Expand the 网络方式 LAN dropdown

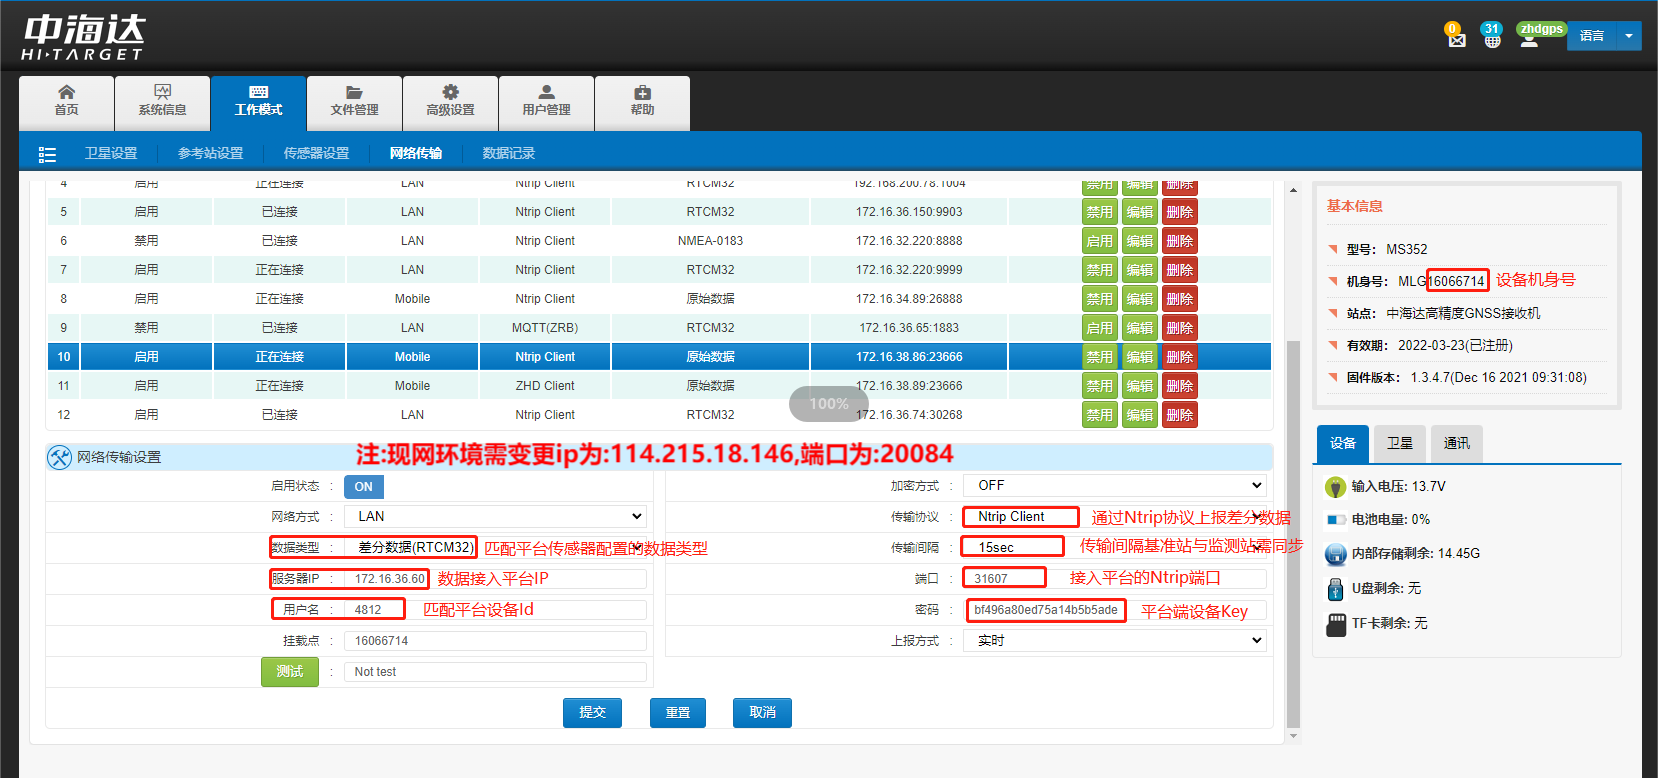(x=495, y=517)
